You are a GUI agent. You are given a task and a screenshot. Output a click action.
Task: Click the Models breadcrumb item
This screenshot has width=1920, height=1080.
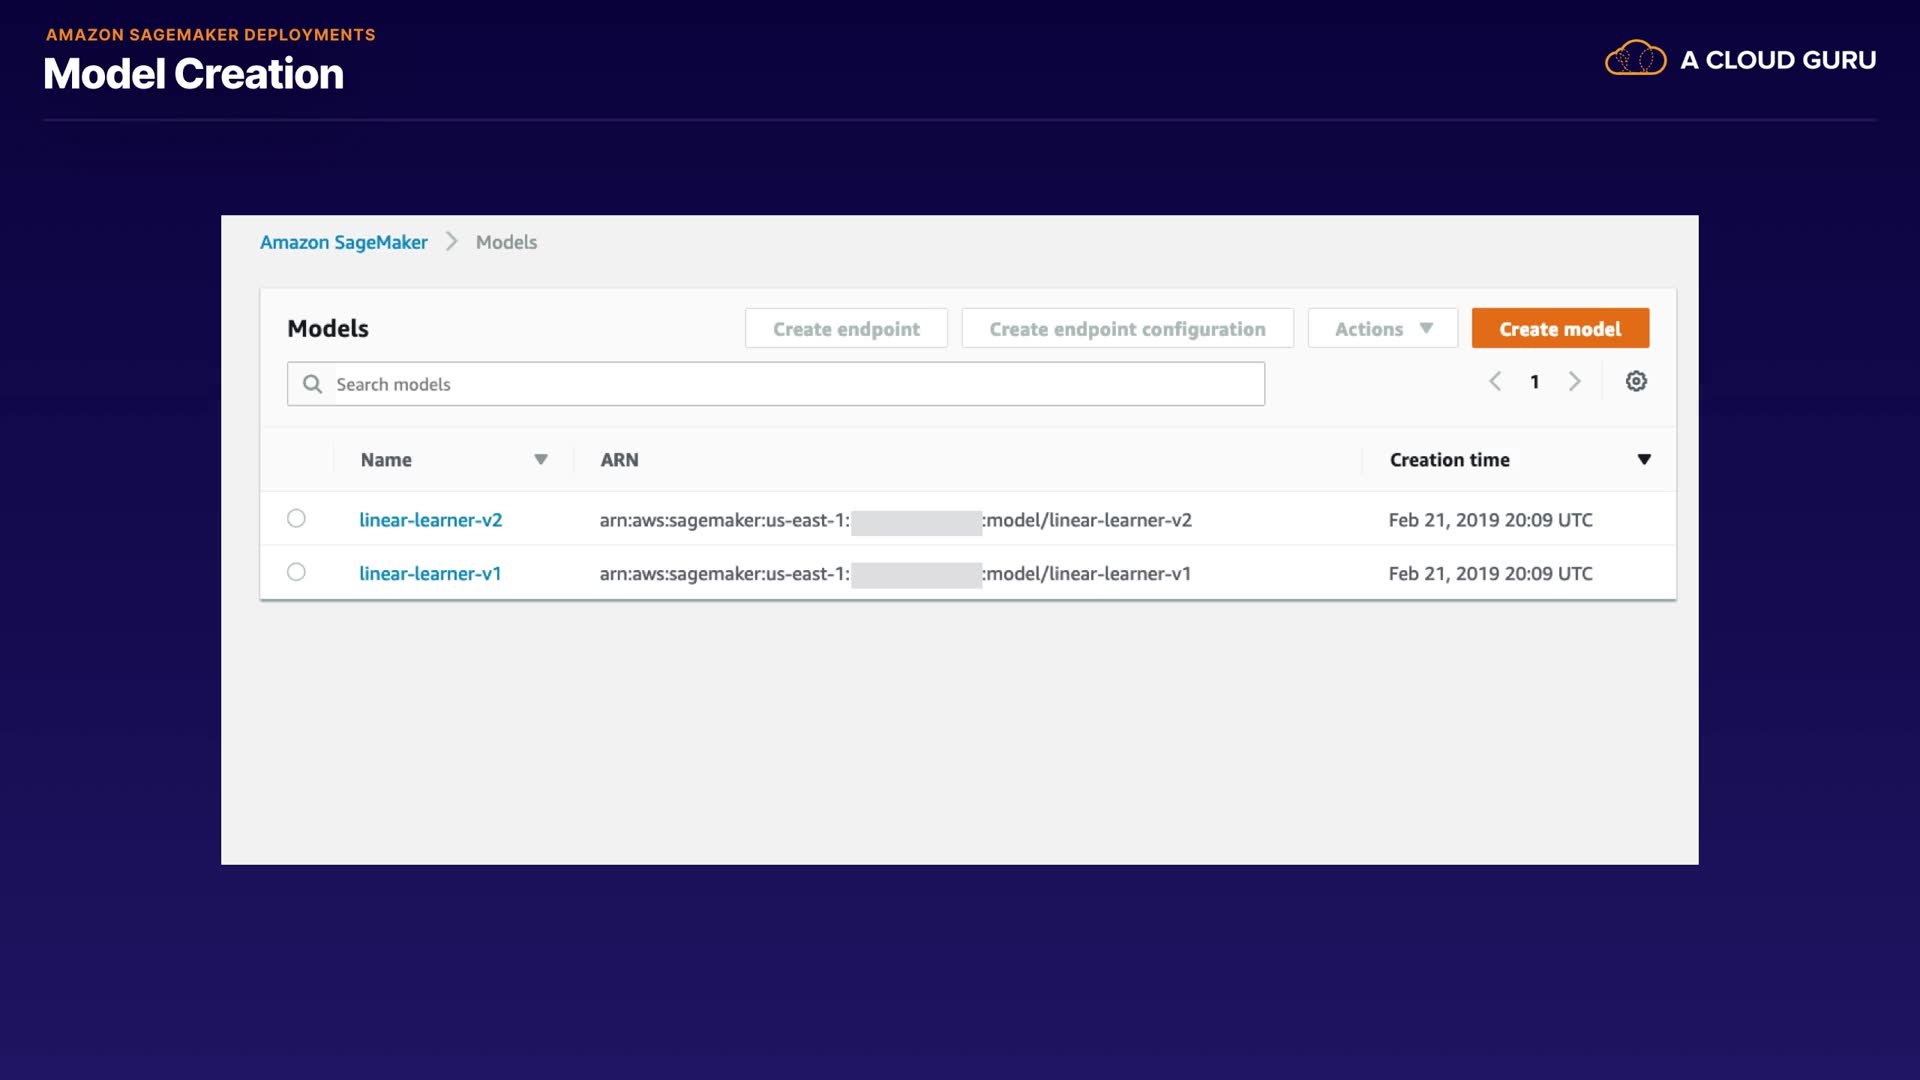click(506, 242)
